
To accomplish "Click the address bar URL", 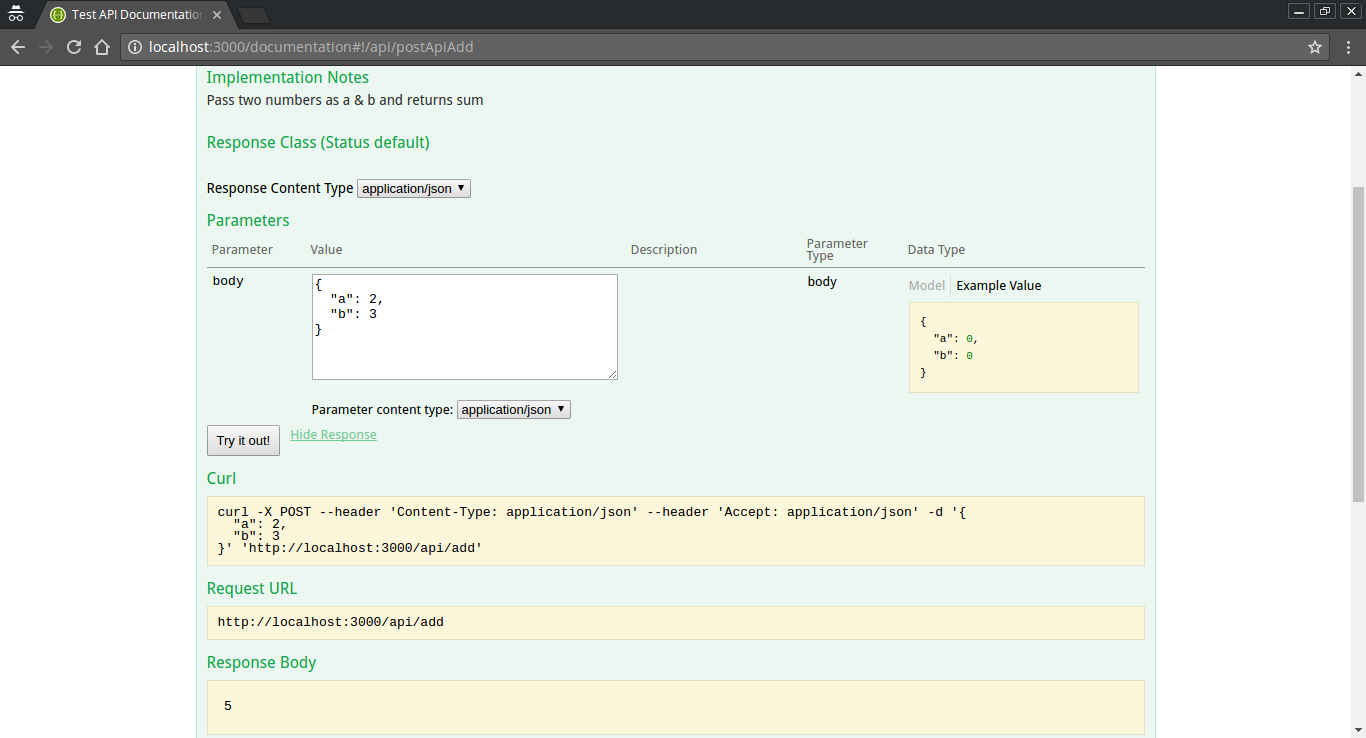I will coord(311,47).
